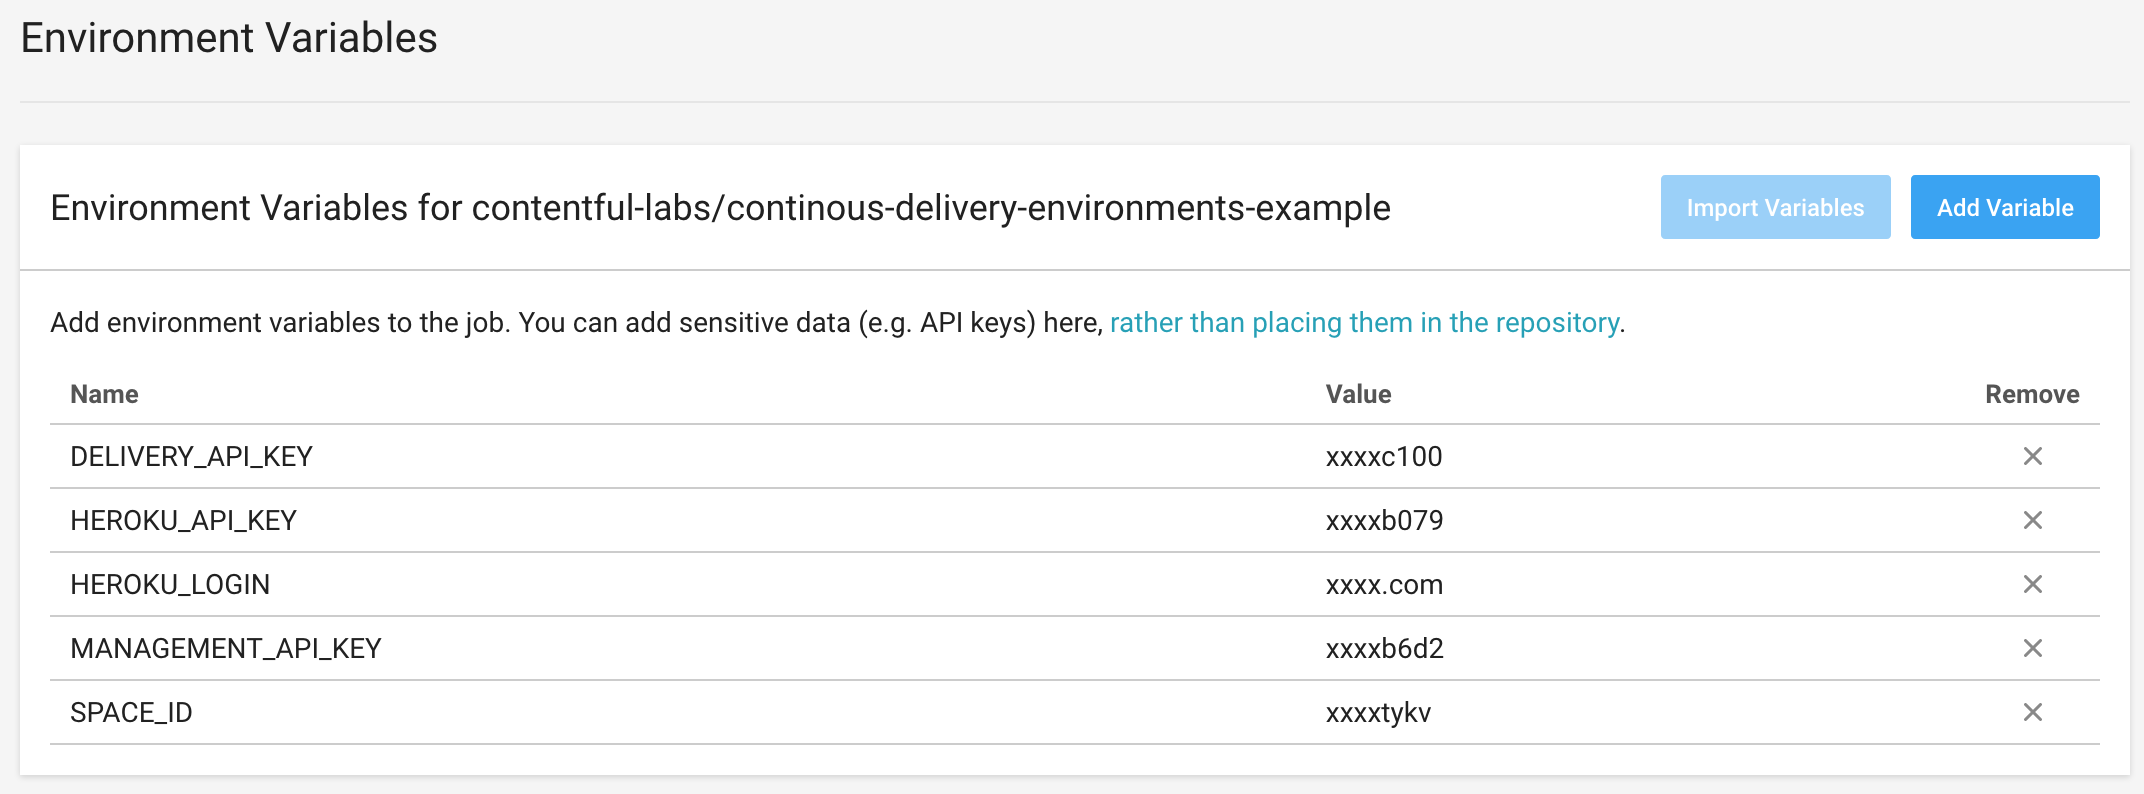
Task: Open the 'rather than placing them' link
Action: (1364, 322)
